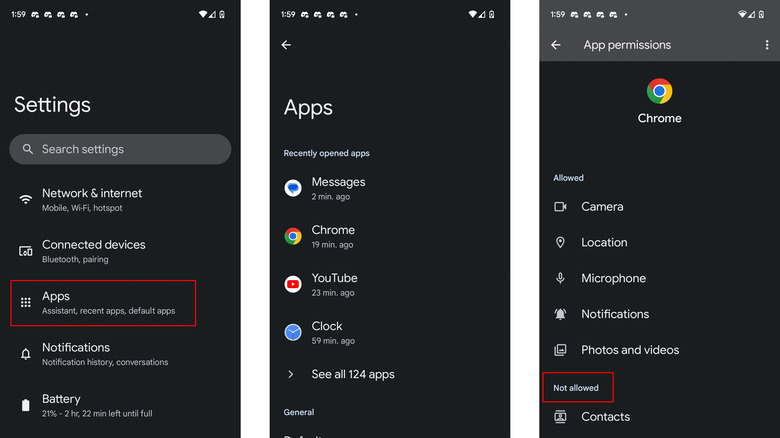Click the Recently opened apps heading
This screenshot has height=438, width=780.
point(326,153)
